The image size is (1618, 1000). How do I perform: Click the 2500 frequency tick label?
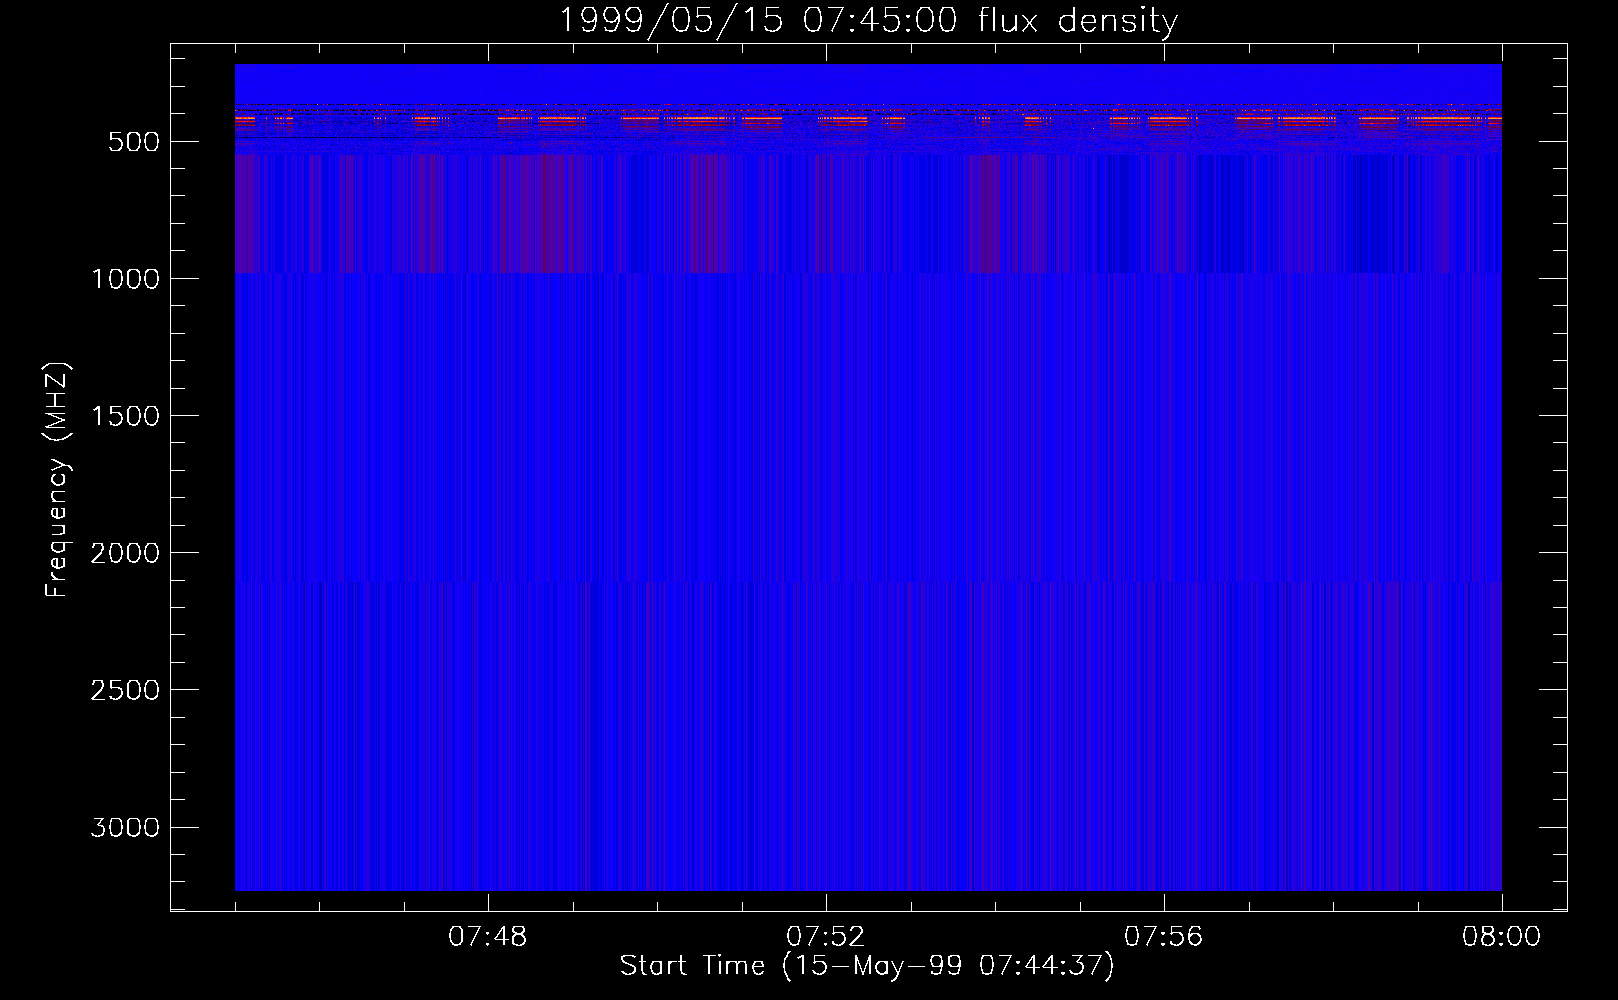(125, 690)
